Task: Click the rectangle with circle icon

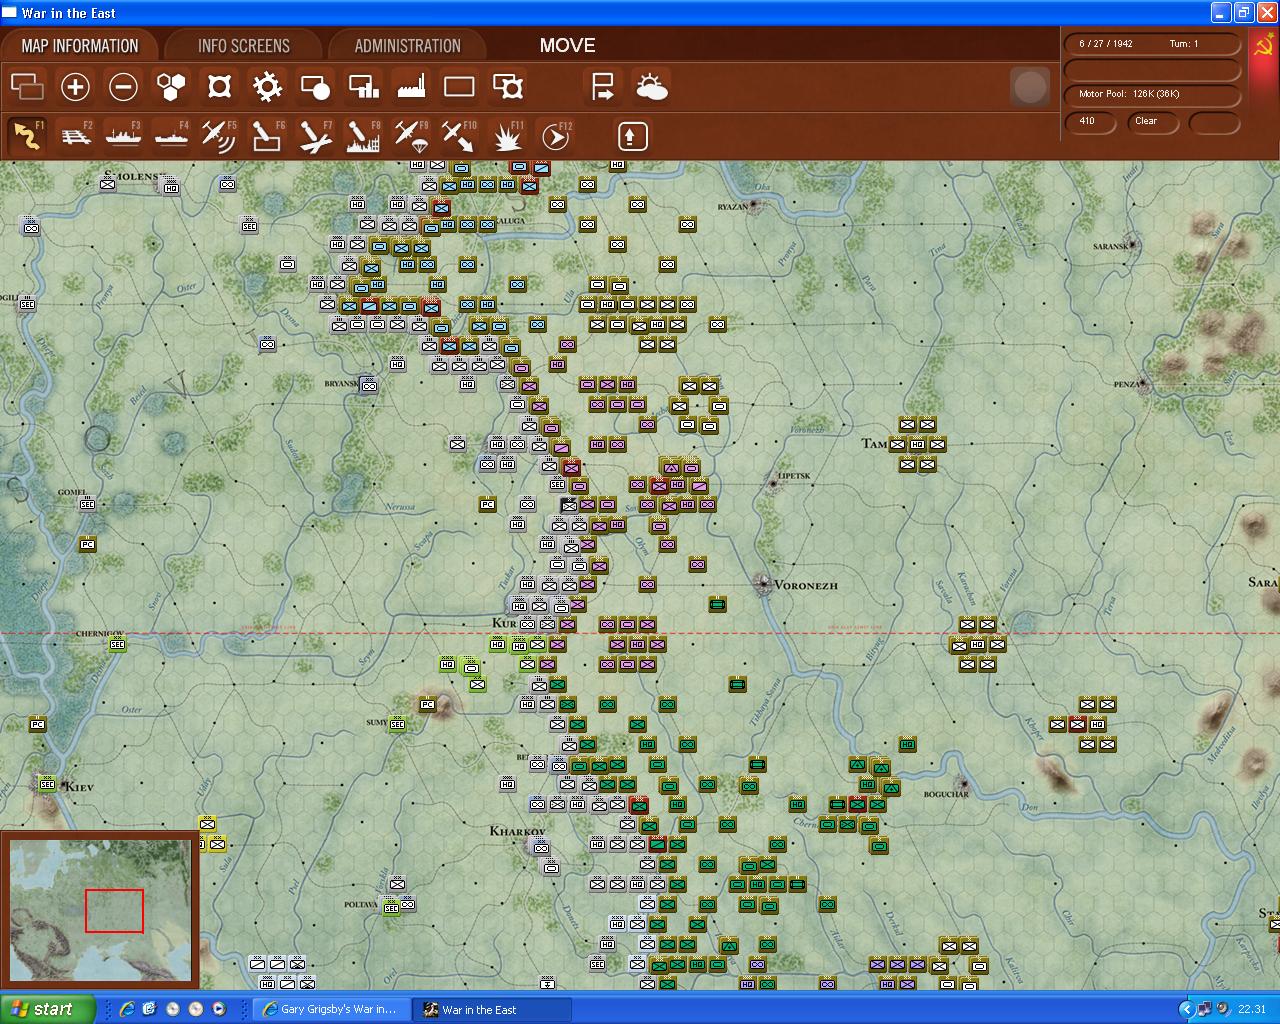Action: [x=315, y=87]
